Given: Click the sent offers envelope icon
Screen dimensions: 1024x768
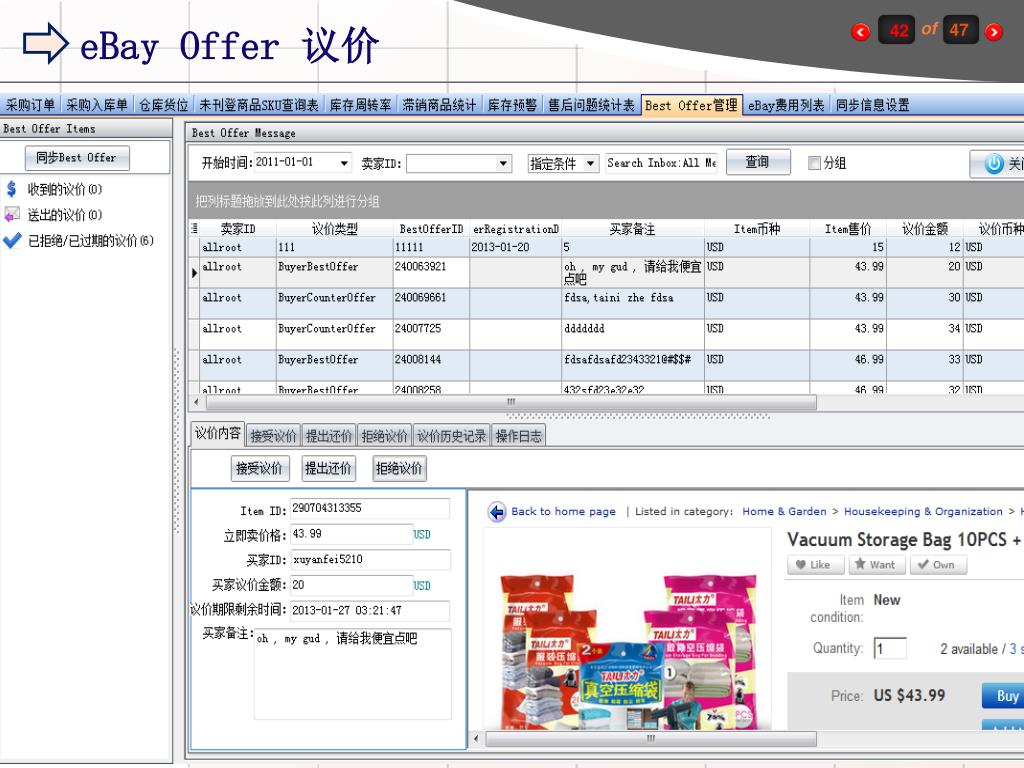Looking at the screenshot, I should coord(12,214).
